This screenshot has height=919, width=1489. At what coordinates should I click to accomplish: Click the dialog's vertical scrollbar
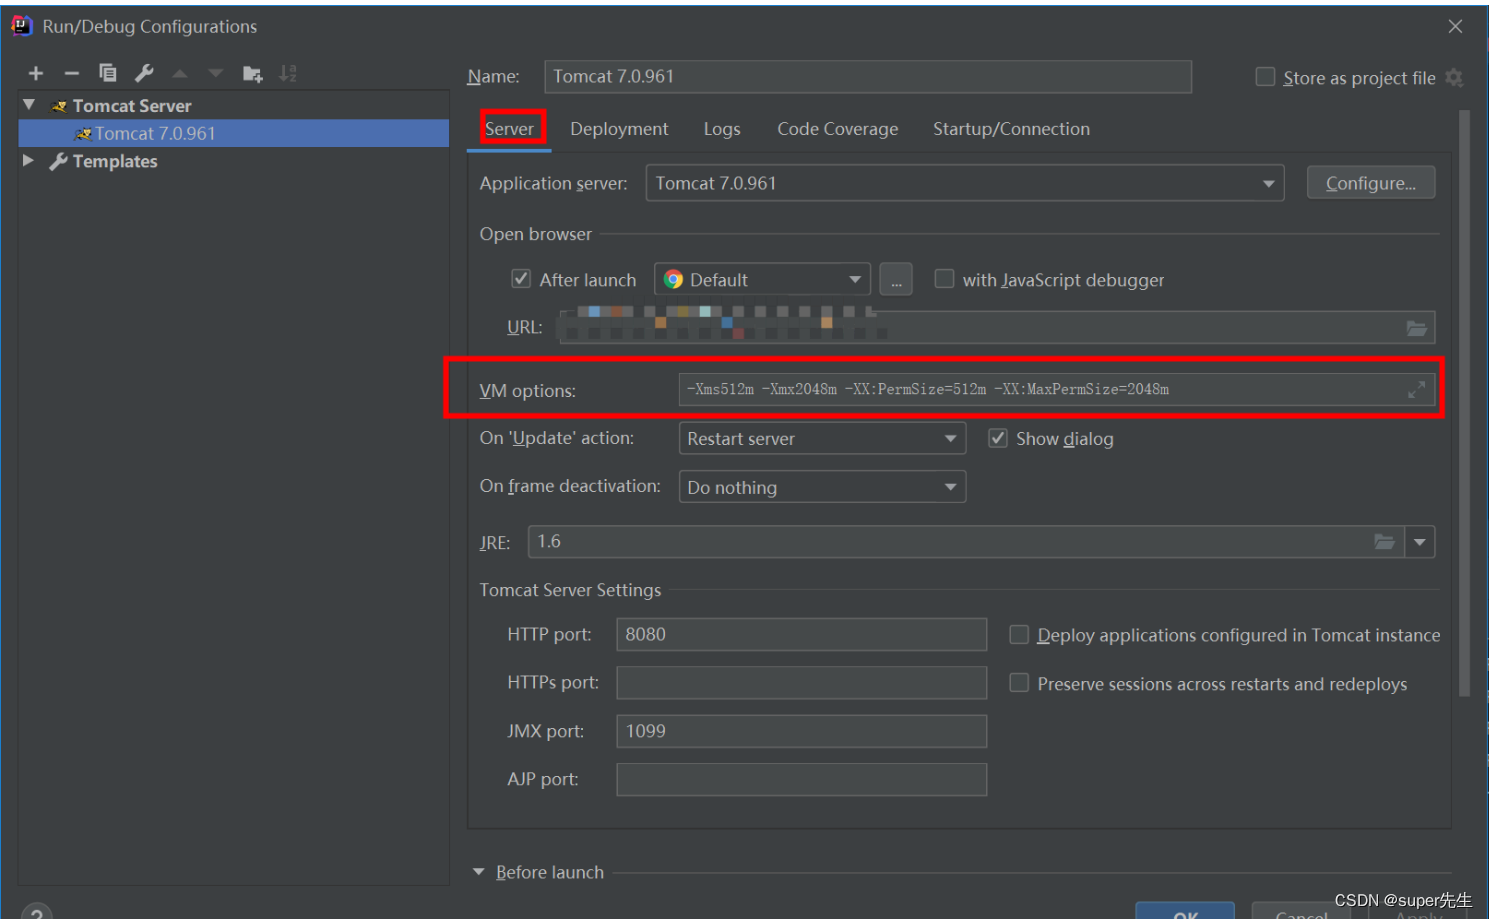(x=1465, y=403)
